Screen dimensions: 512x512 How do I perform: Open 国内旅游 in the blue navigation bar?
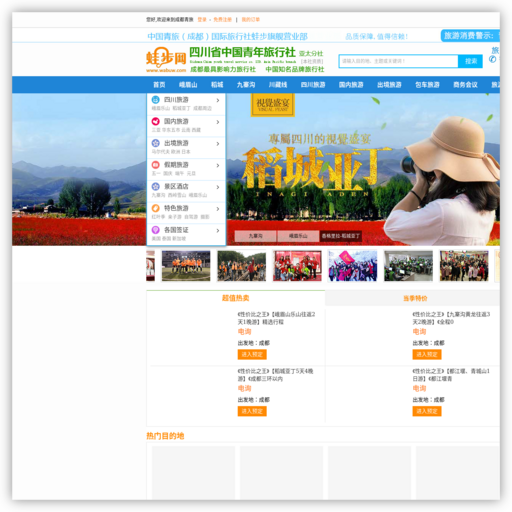point(351,85)
